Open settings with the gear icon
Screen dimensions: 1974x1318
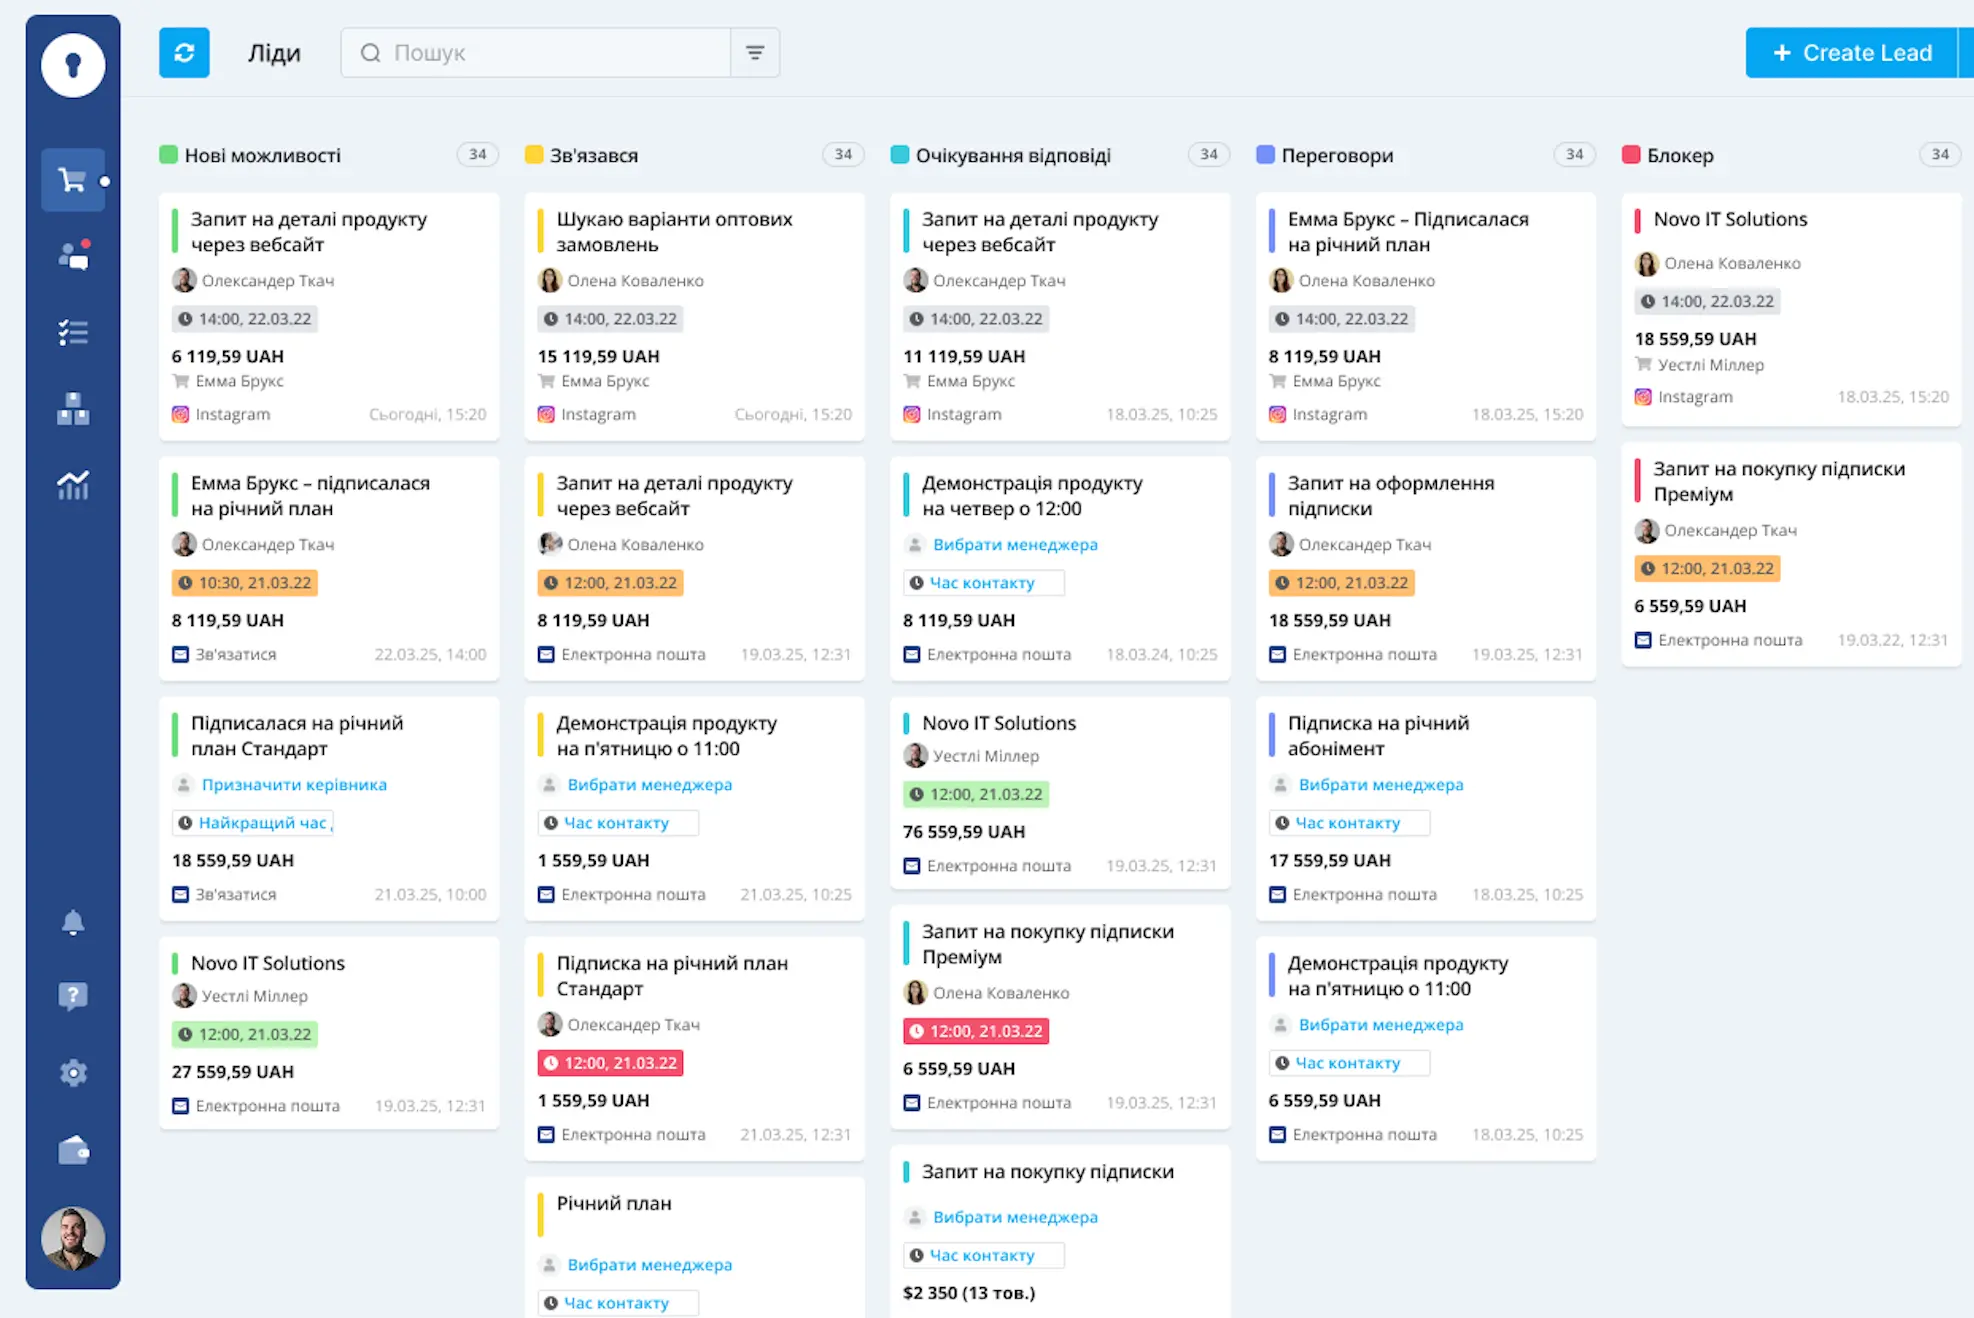tap(73, 1072)
